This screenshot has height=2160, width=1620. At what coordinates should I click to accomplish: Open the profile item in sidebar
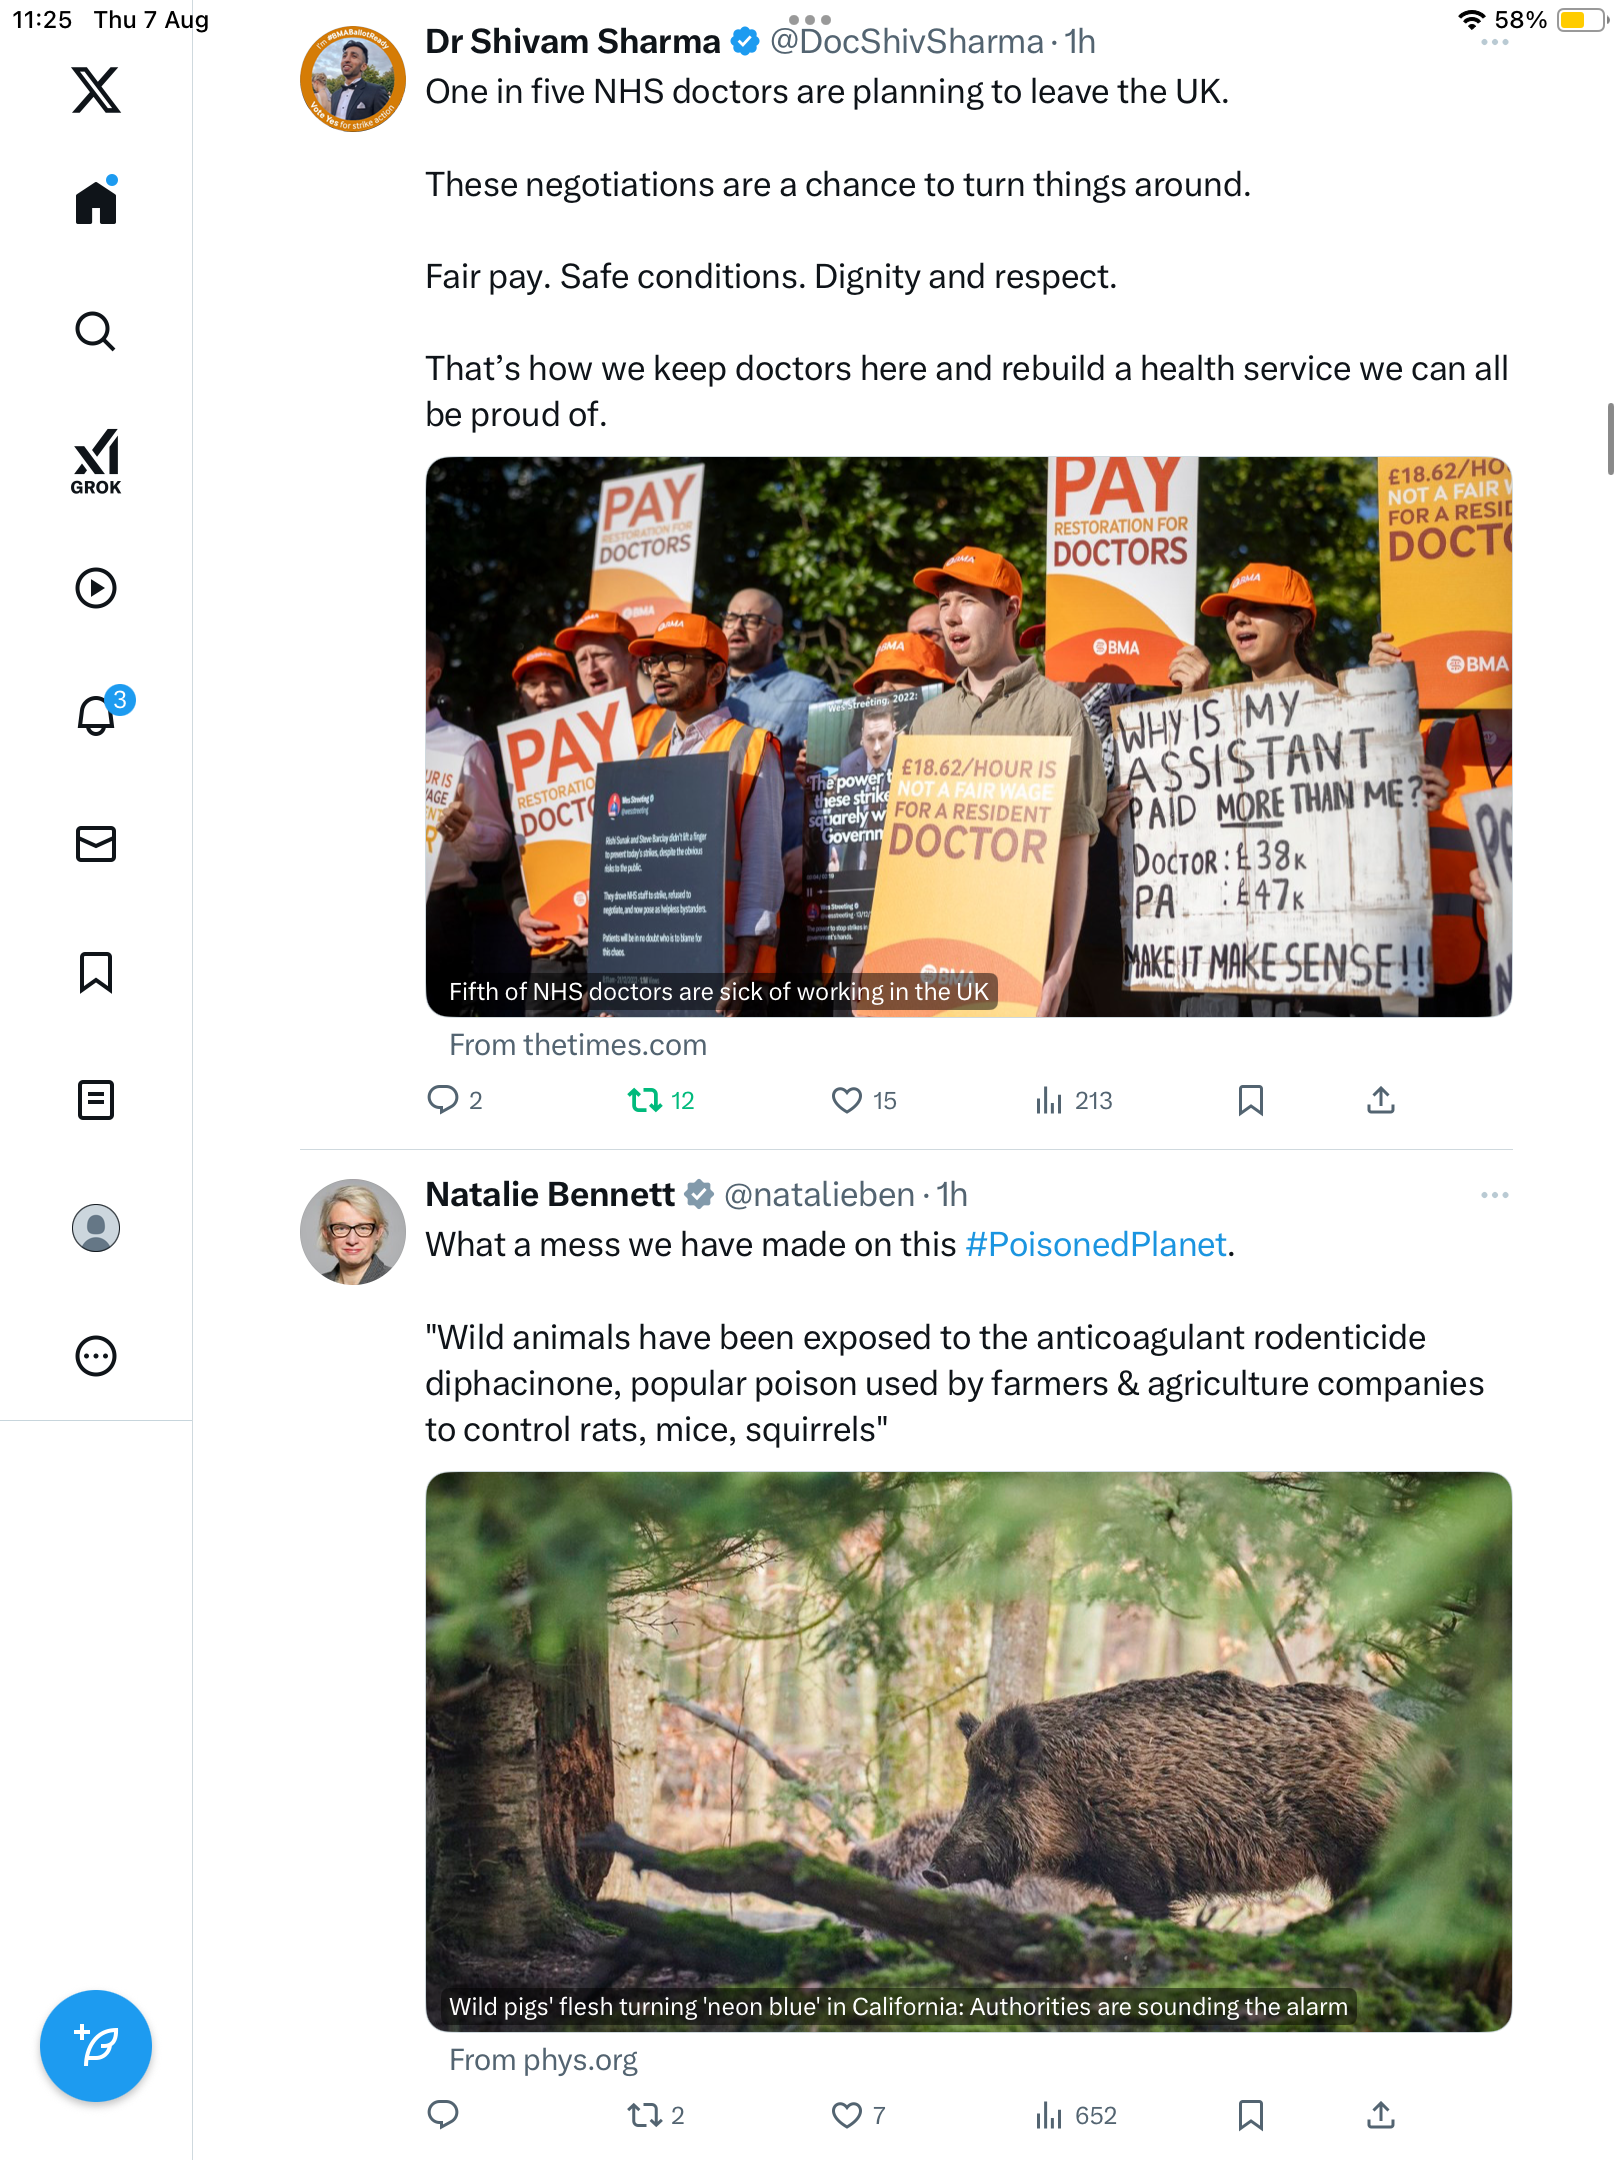pyautogui.click(x=96, y=1228)
